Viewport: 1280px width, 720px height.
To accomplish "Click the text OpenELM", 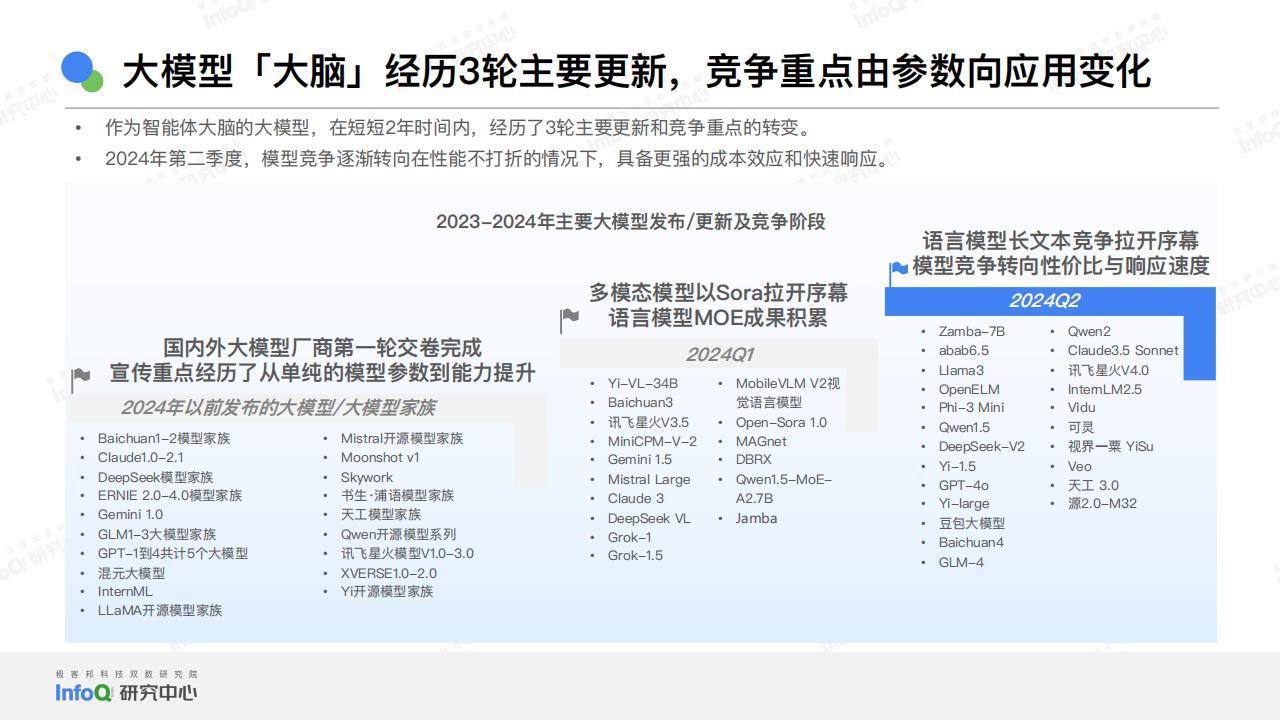I will pos(968,389).
